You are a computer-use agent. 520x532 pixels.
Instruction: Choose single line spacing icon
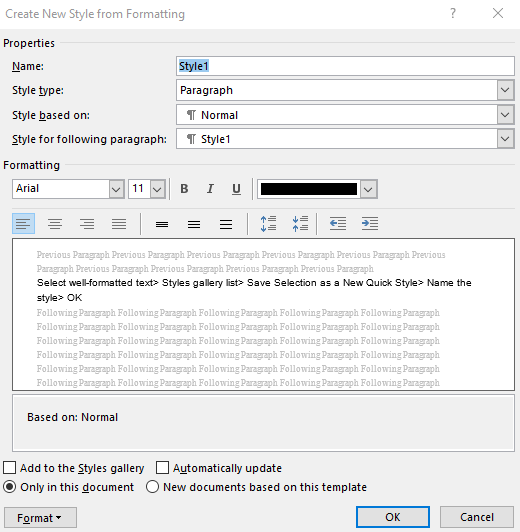coord(162,224)
